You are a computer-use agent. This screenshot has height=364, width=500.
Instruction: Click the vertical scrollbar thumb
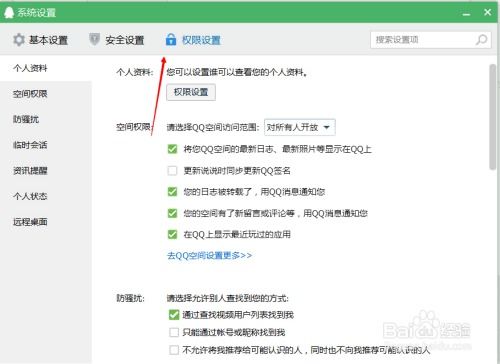[x=493, y=117]
